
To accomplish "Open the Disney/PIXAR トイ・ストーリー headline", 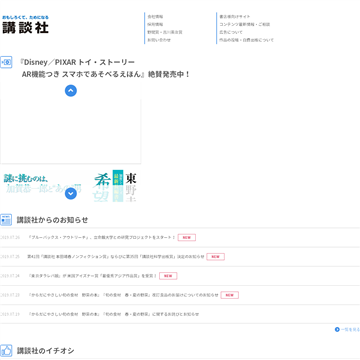I will [x=77, y=62].
